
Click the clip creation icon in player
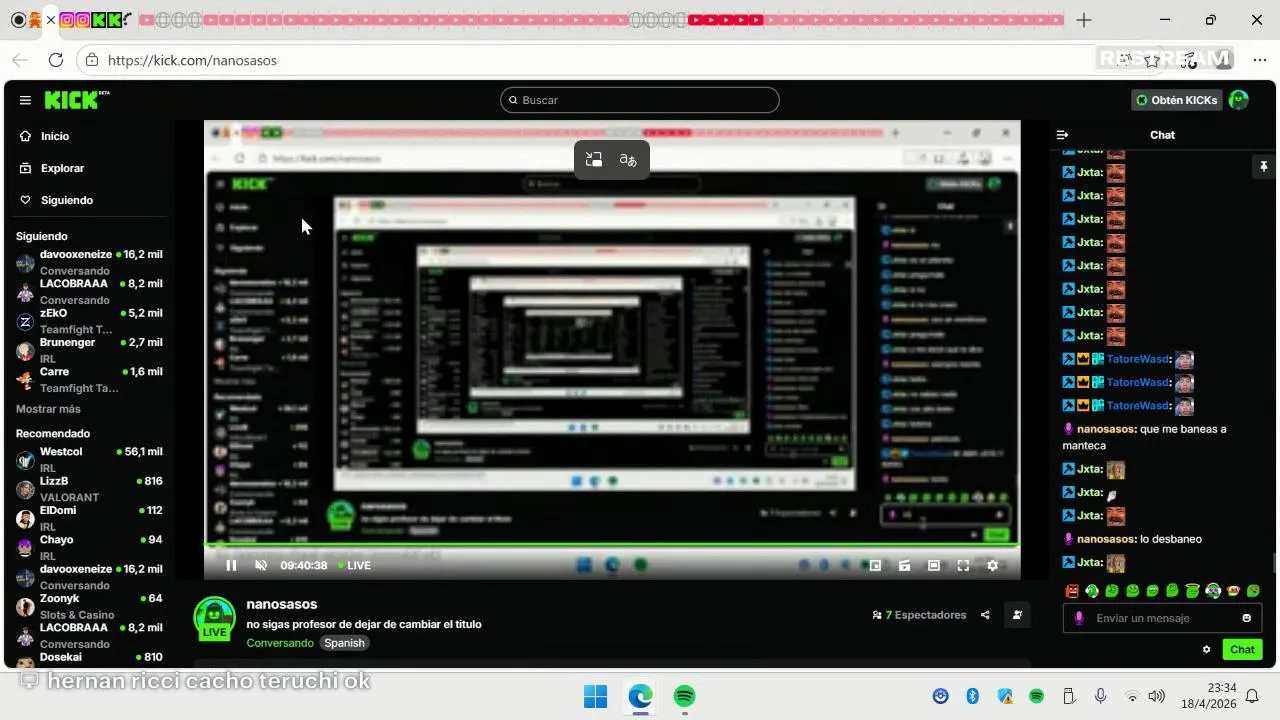point(904,565)
